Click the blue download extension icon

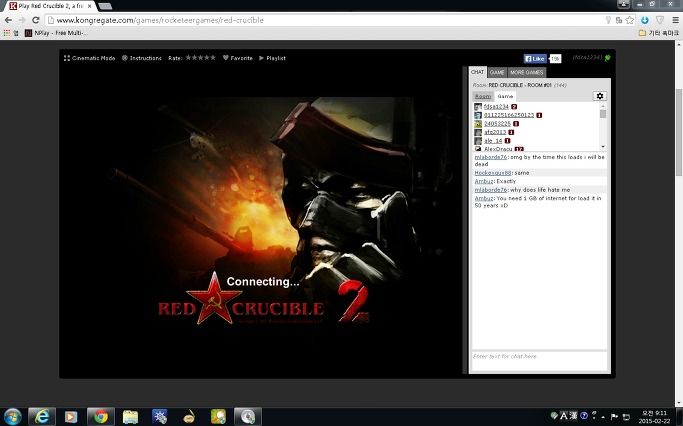click(645, 20)
